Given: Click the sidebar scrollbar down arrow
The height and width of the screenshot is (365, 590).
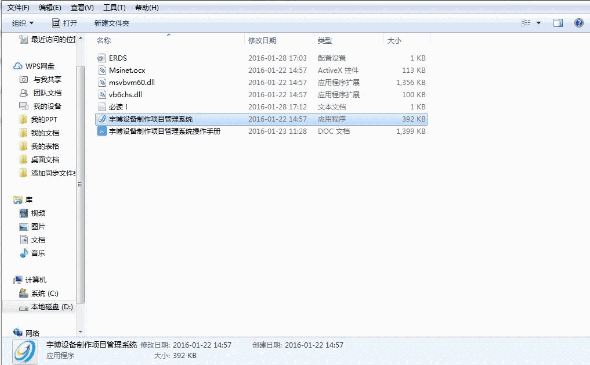Looking at the screenshot, I should [81, 332].
